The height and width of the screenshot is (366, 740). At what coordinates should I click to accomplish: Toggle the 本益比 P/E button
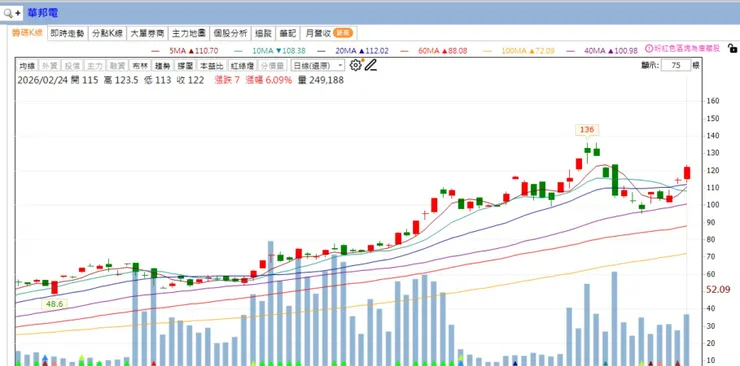tap(211, 66)
